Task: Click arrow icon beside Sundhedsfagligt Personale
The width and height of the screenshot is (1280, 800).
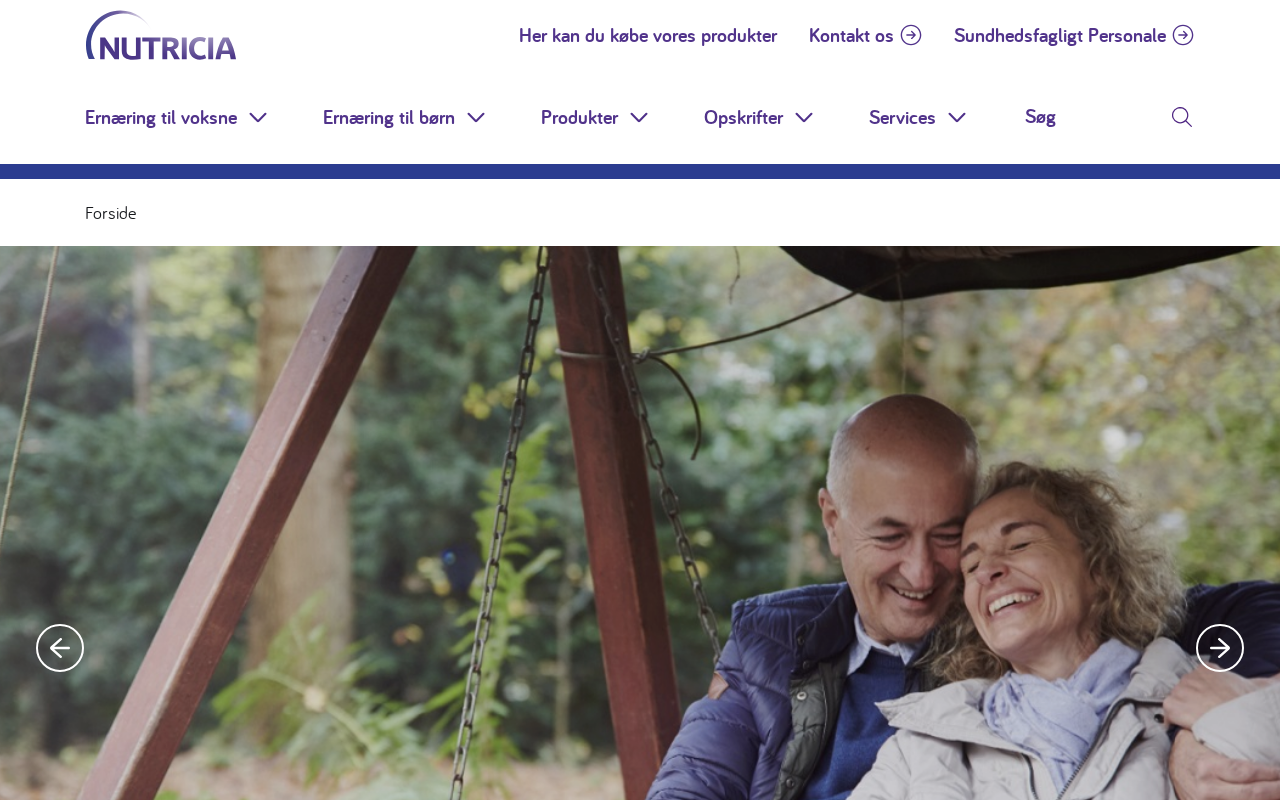Action: [x=1183, y=35]
